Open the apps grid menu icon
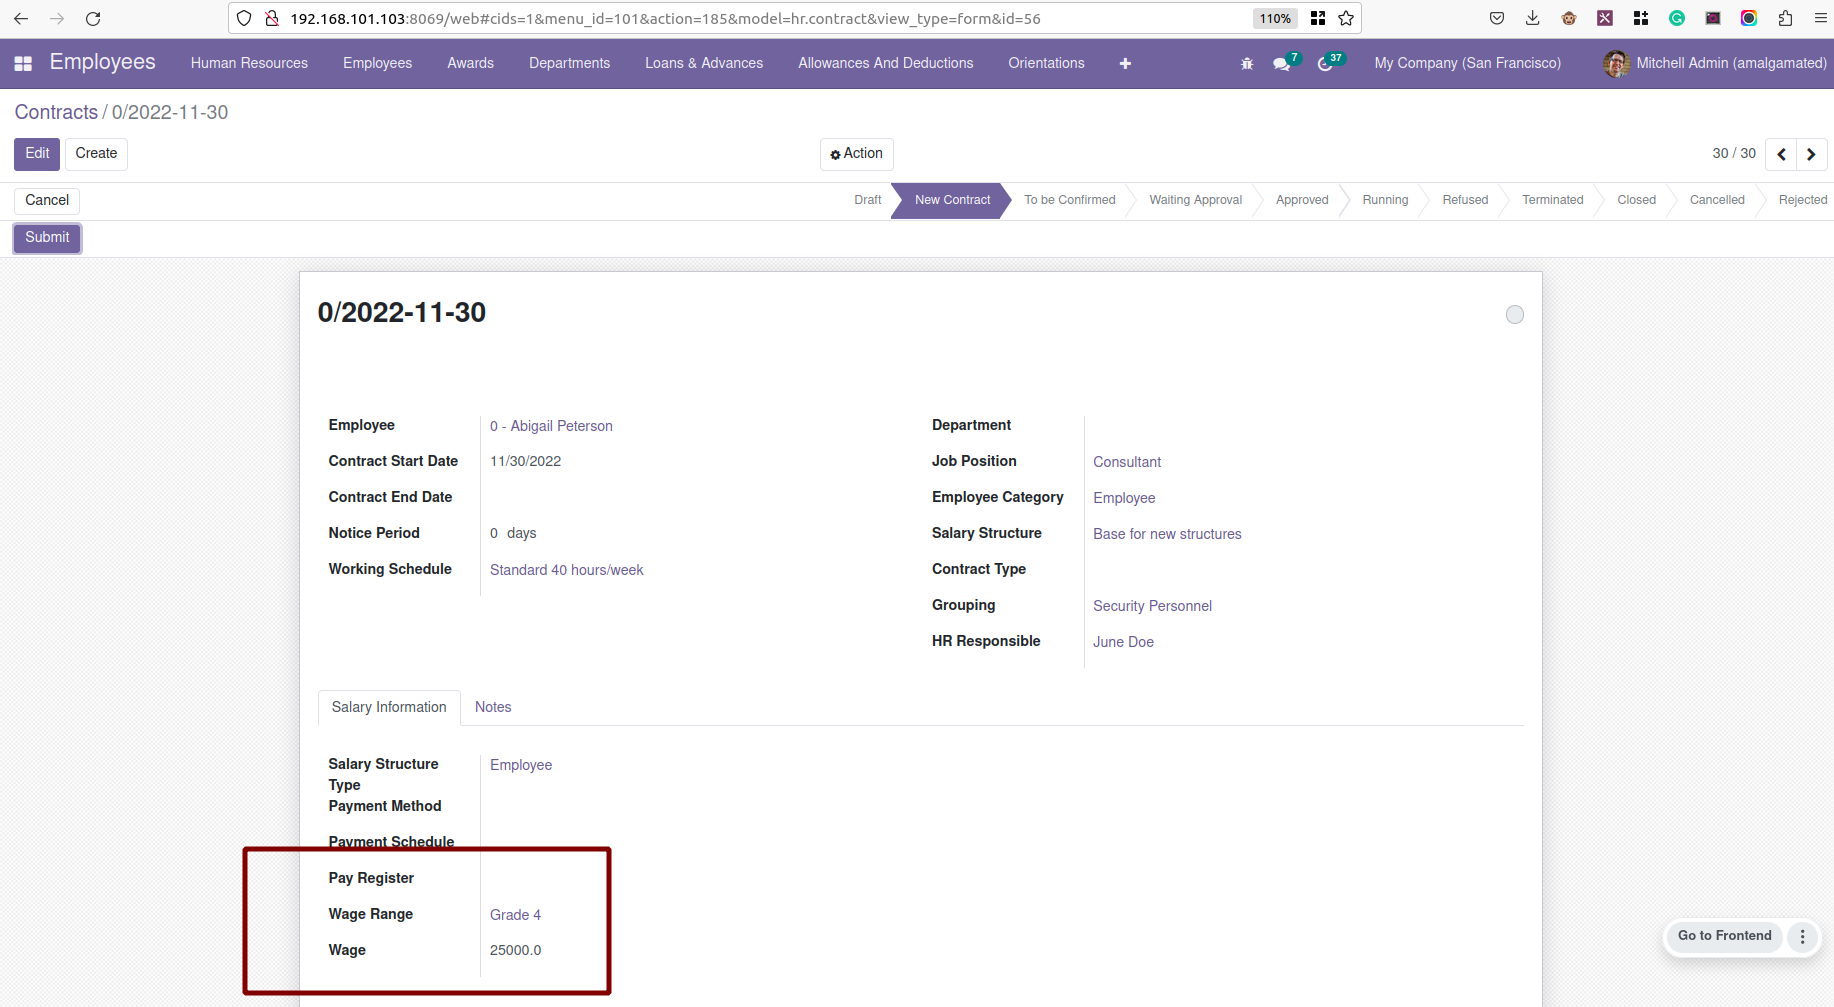Image resolution: width=1834 pixels, height=1007 pixels. click(x=23, y=63)
